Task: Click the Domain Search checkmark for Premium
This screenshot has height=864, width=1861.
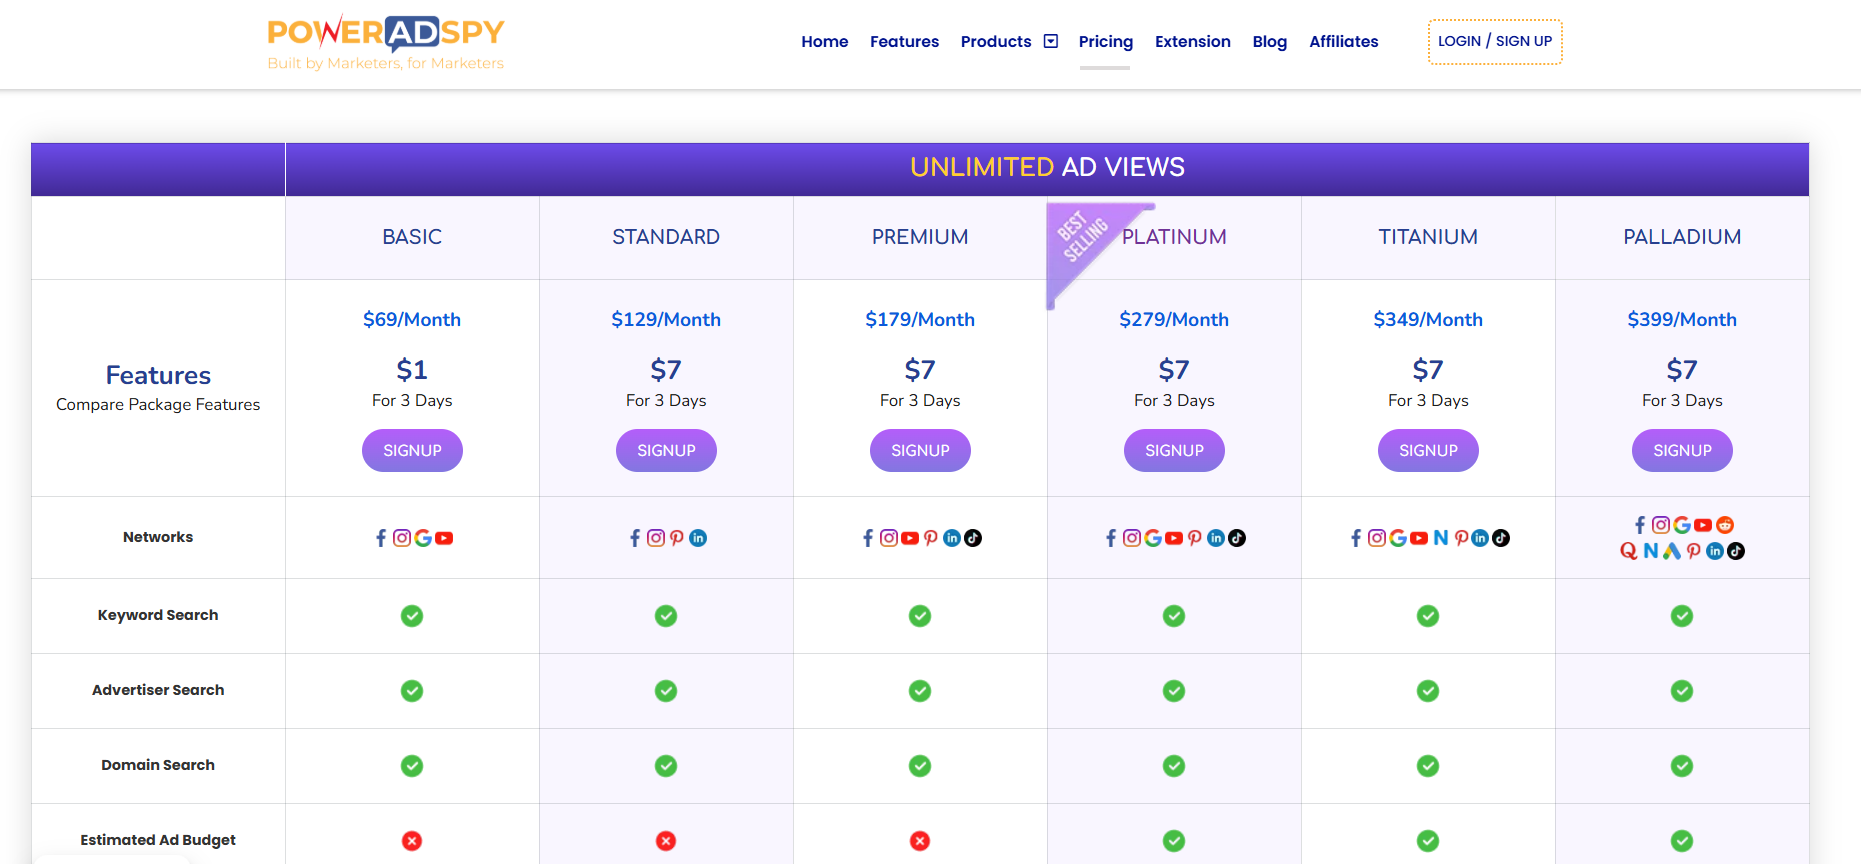Action: tap(920, 766)
